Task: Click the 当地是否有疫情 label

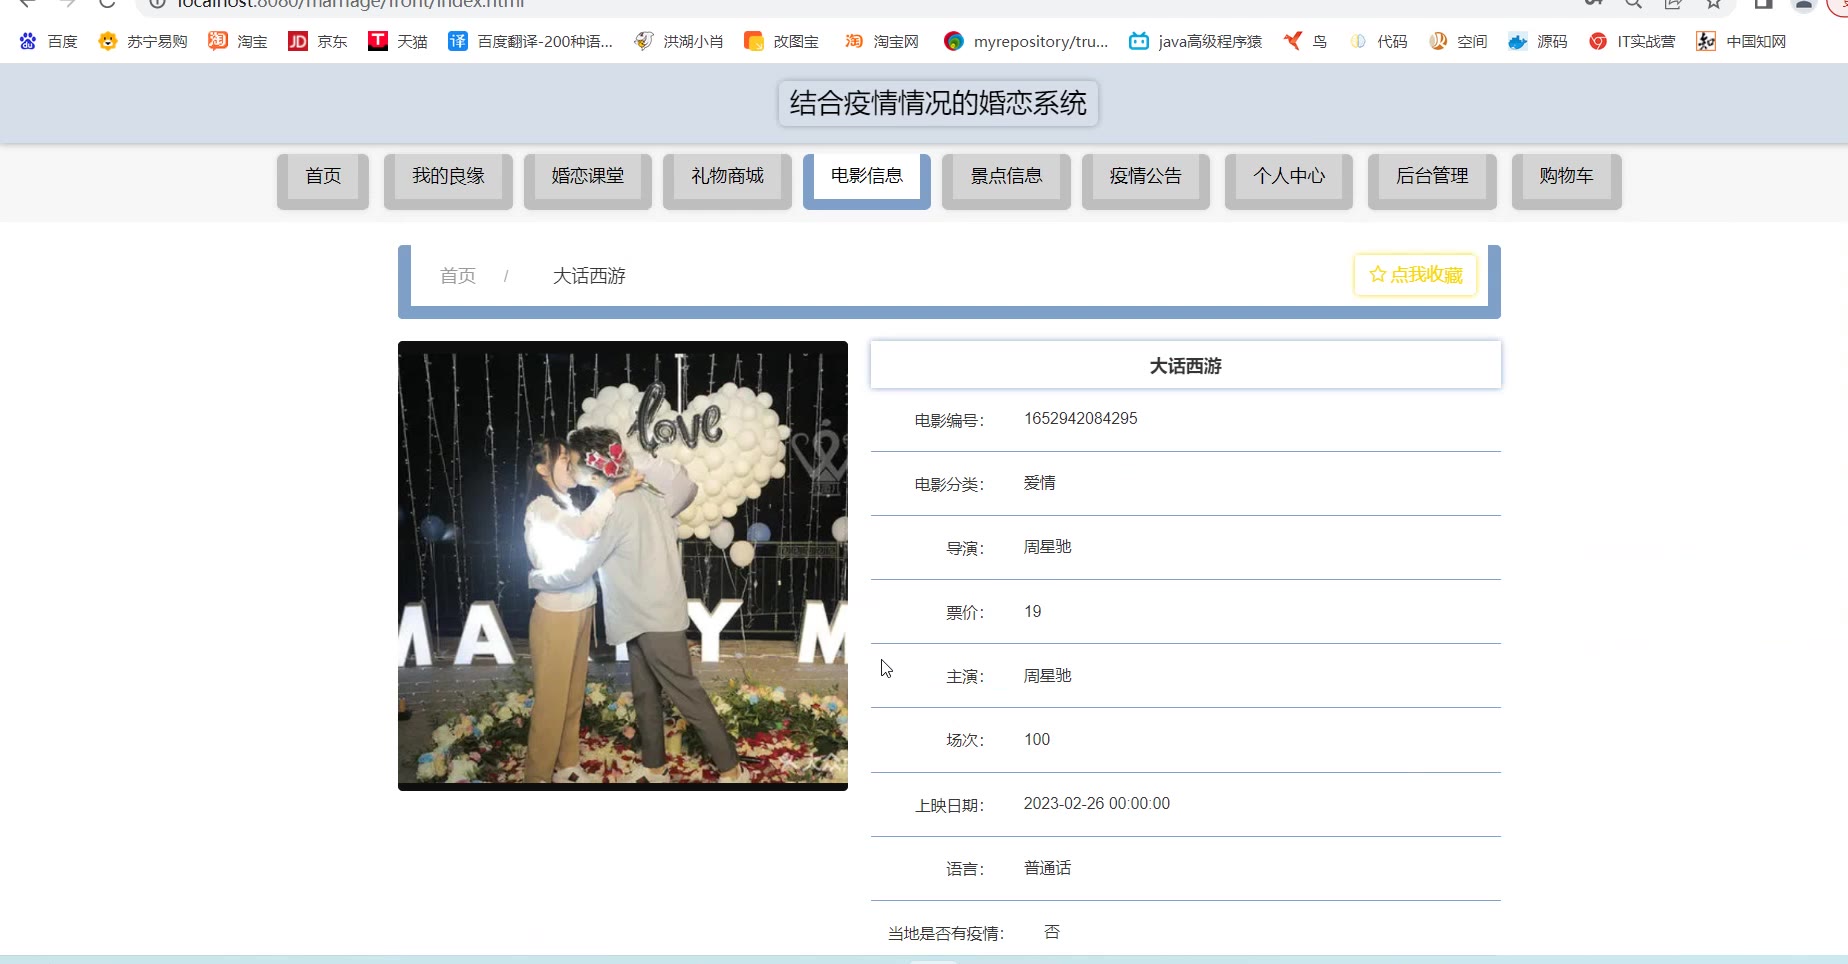Action: pos(946,934)
